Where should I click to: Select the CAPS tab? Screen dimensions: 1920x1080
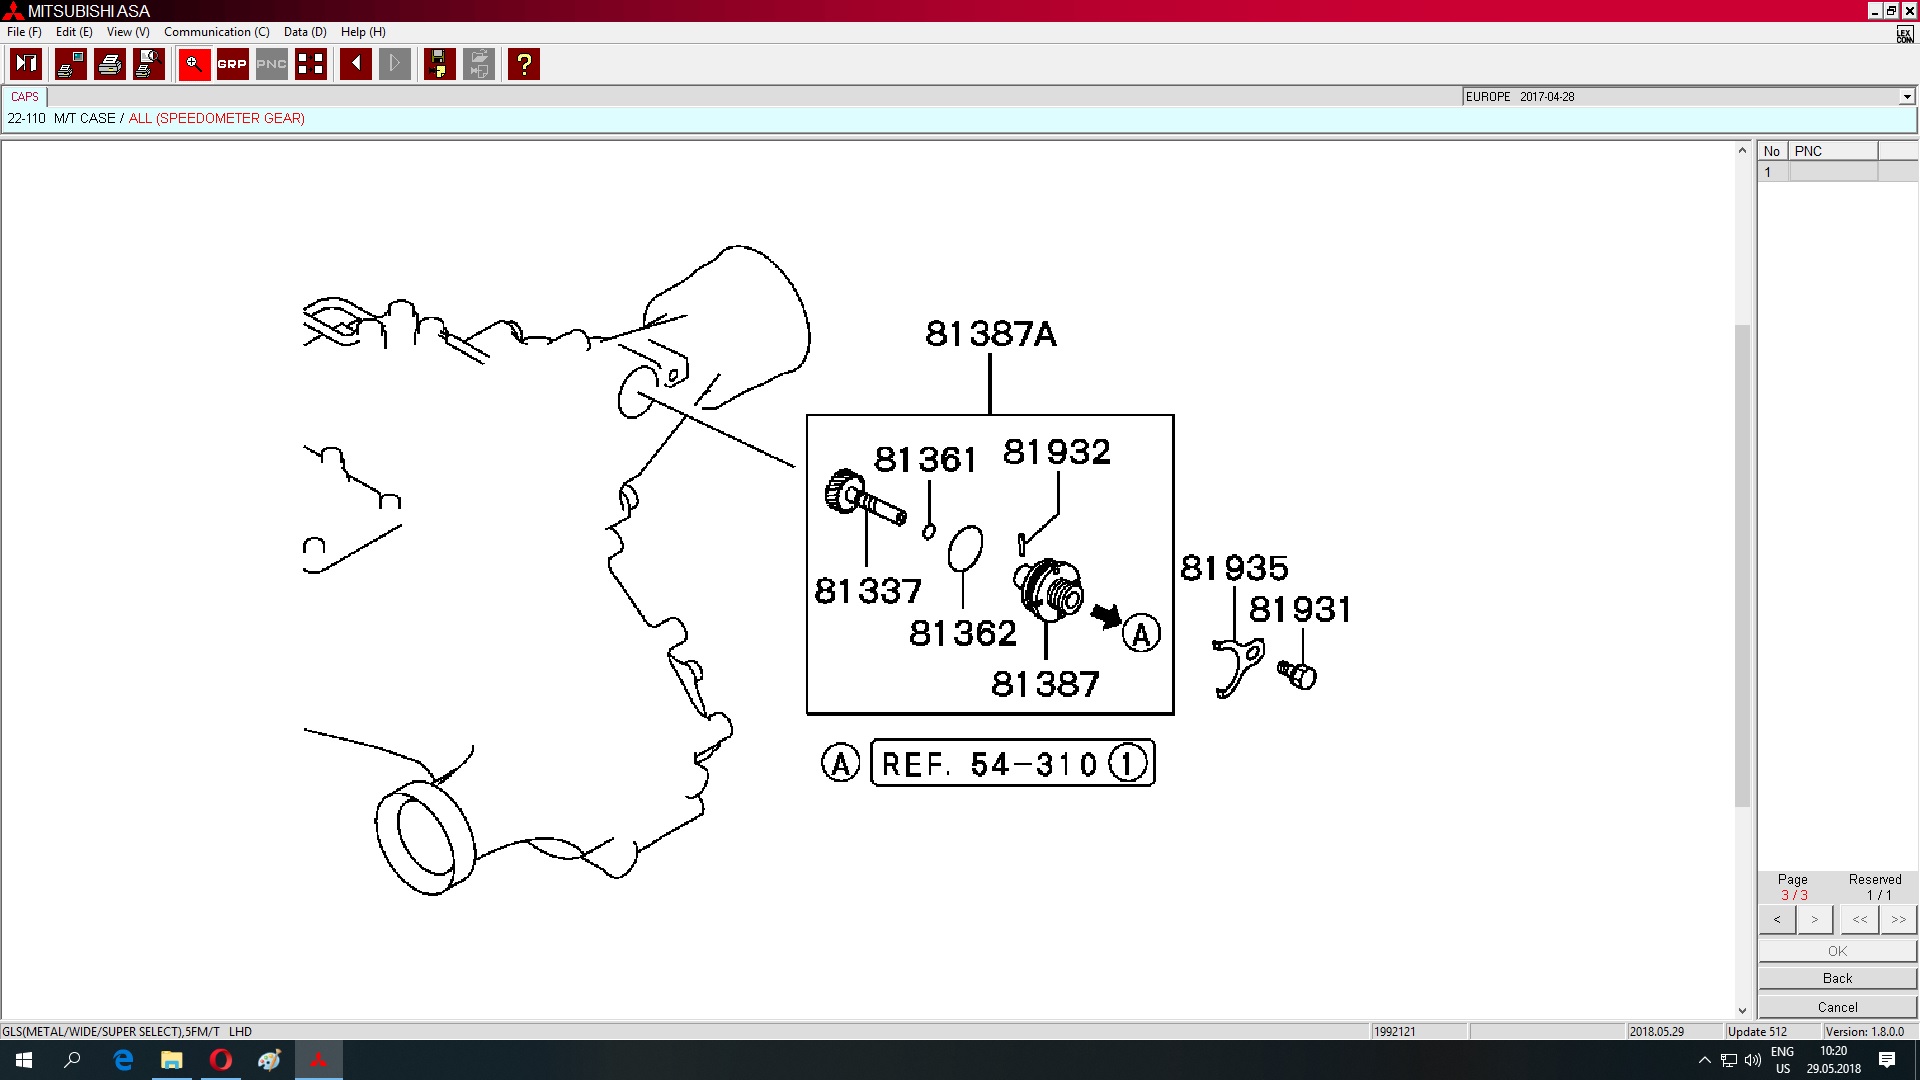25,97
